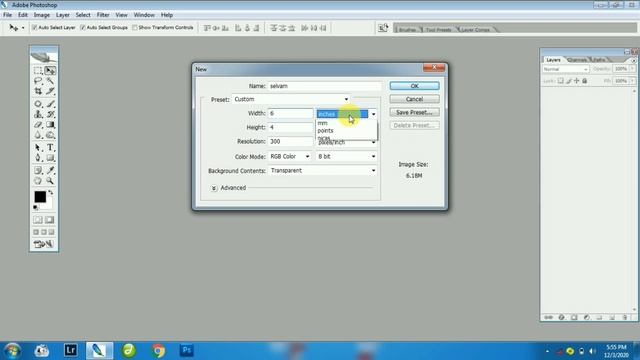640x360 pixels.
Task: Select the Zoom tool
Action: [50, 181]
